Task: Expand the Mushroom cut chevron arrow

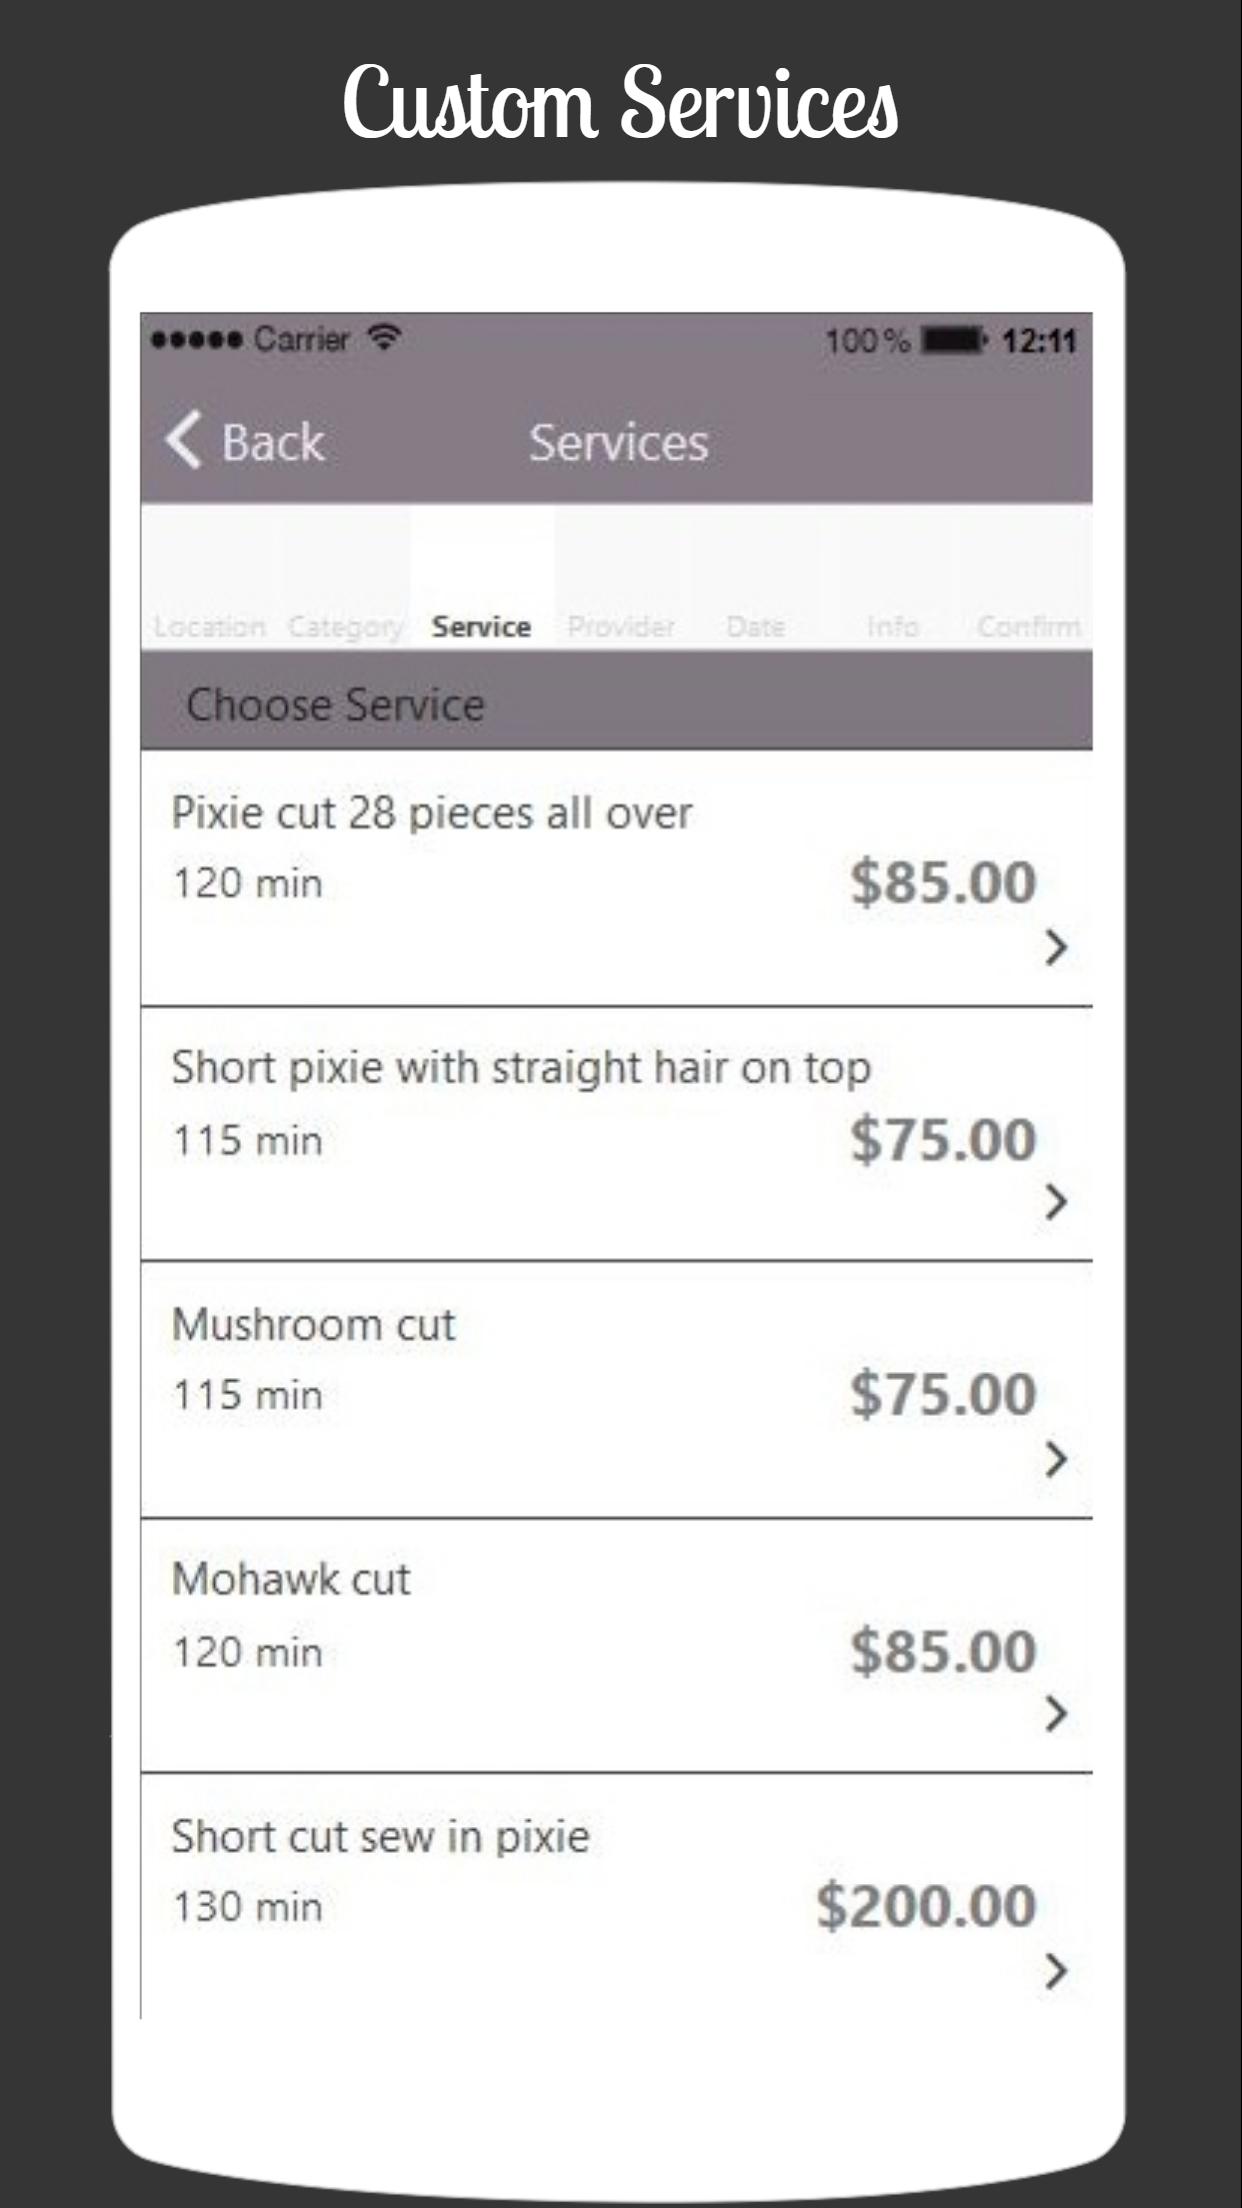Action: point(1055,1460)
